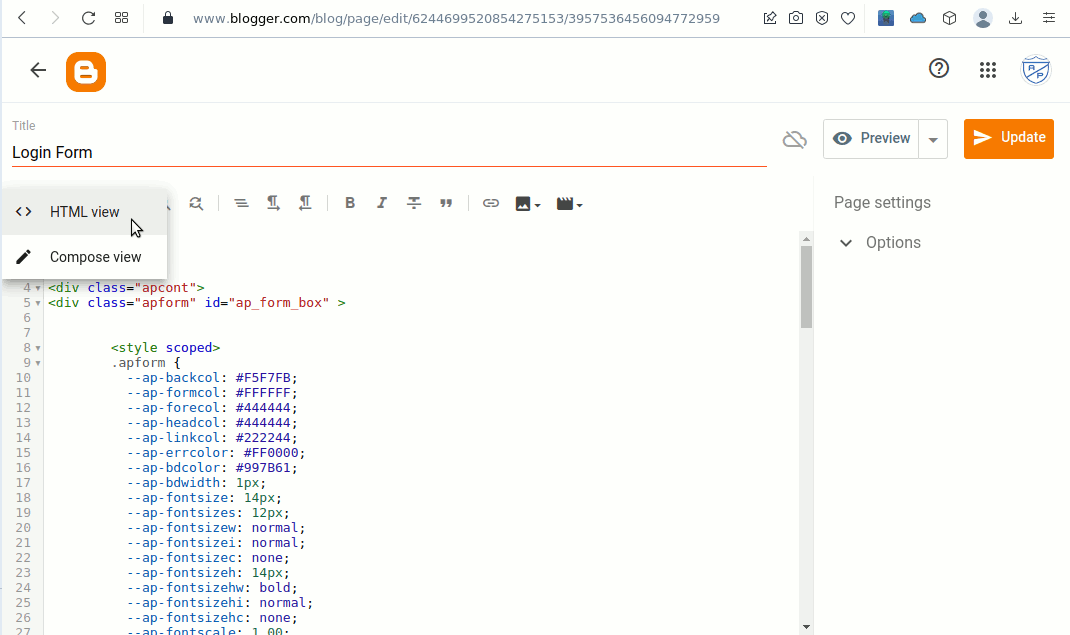Open the insert video dropdown

569,203
